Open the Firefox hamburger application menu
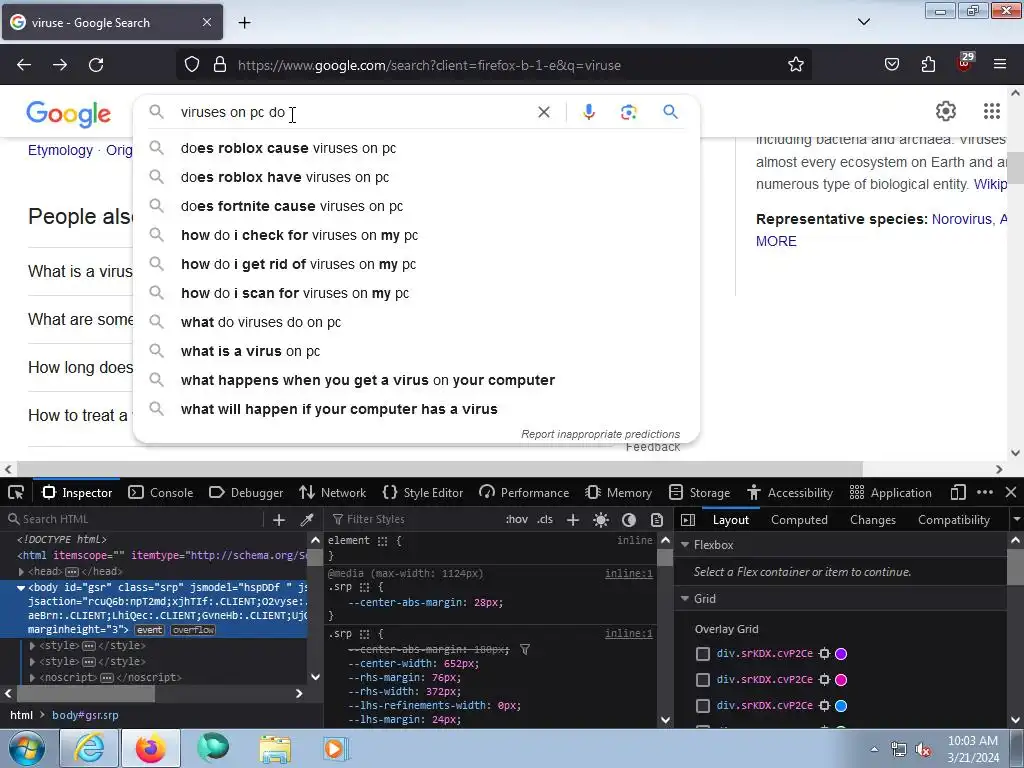 point(1000,64)
